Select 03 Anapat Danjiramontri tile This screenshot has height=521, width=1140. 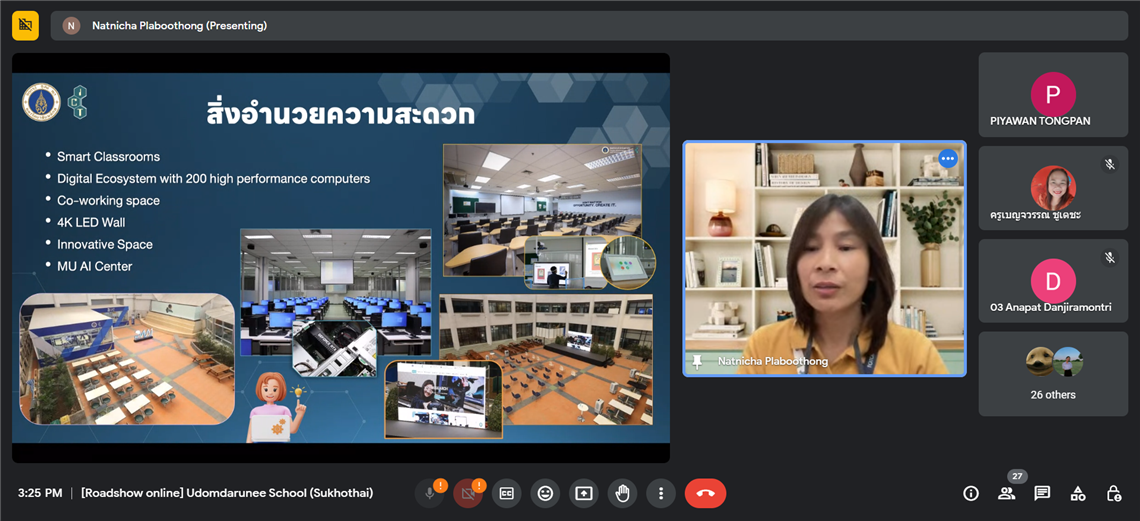[1053, 281]
